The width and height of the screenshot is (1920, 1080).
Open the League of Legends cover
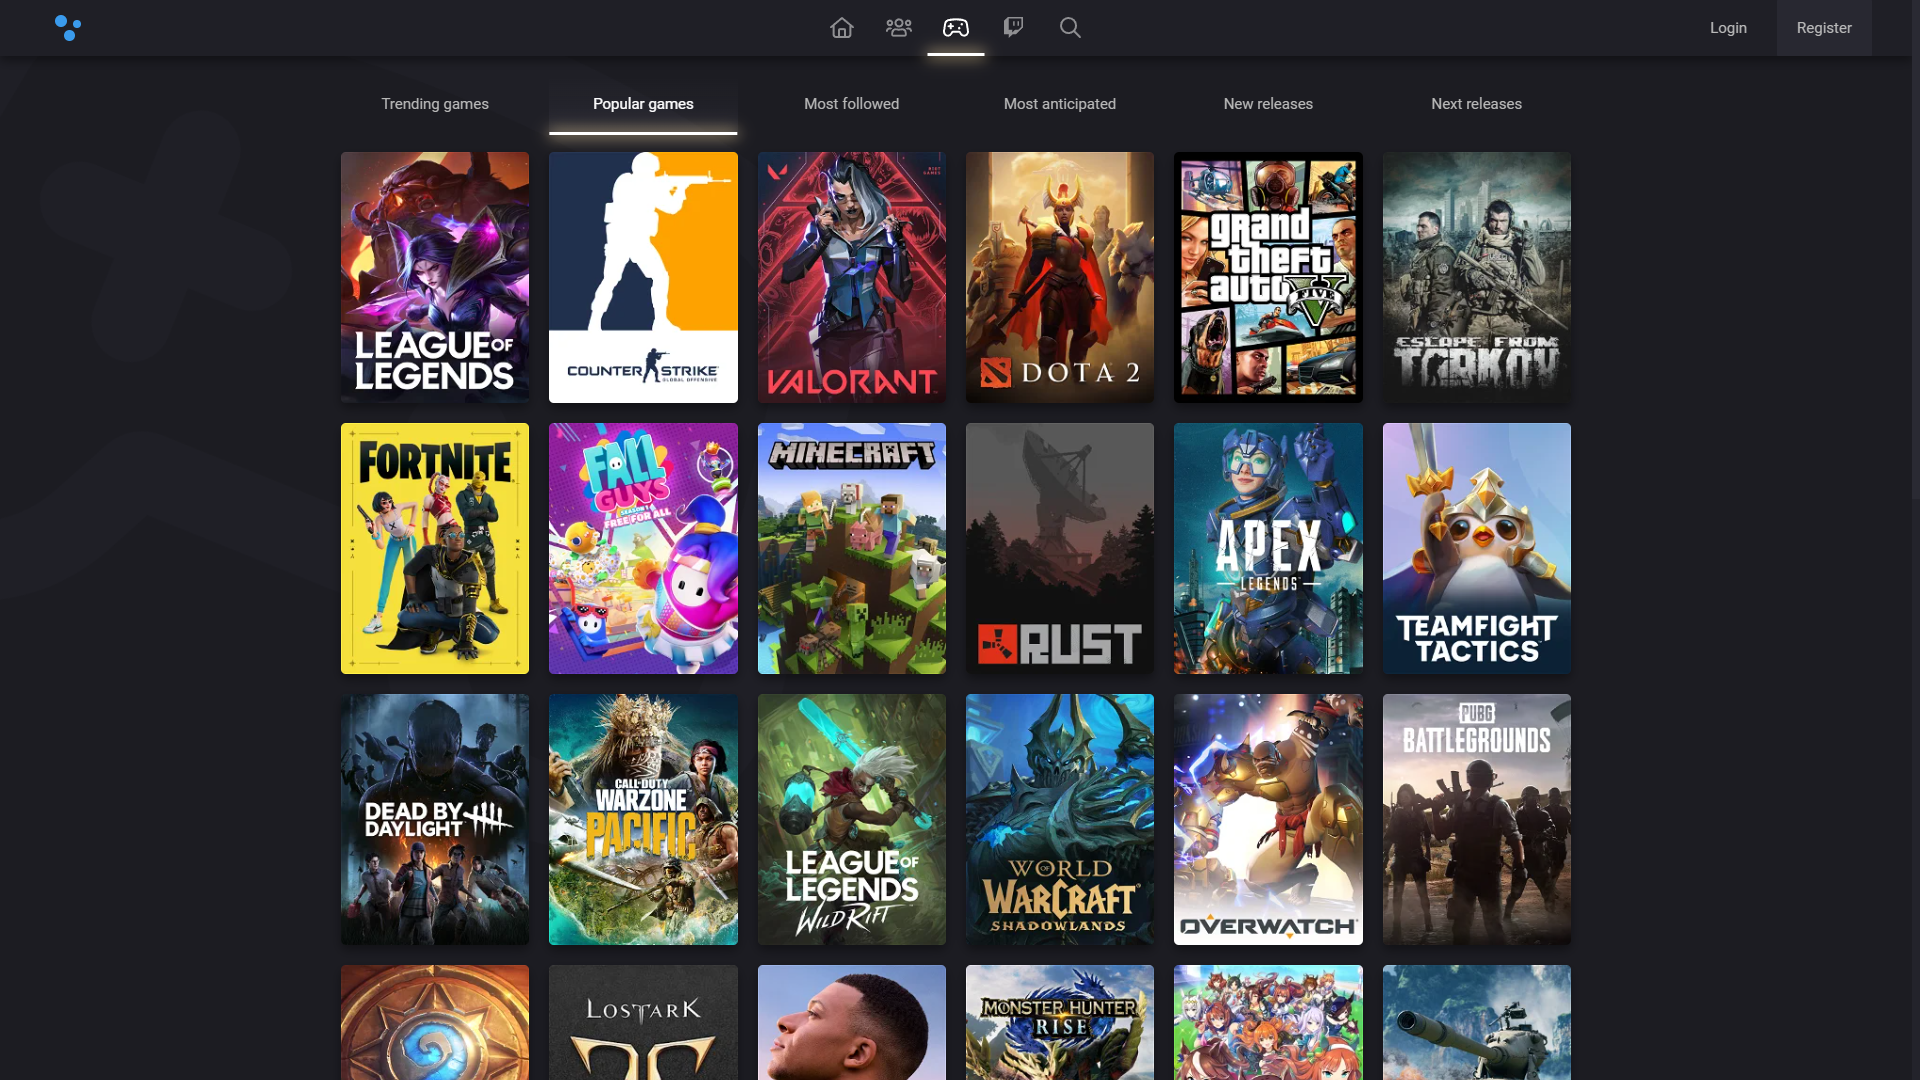[435, 277]
